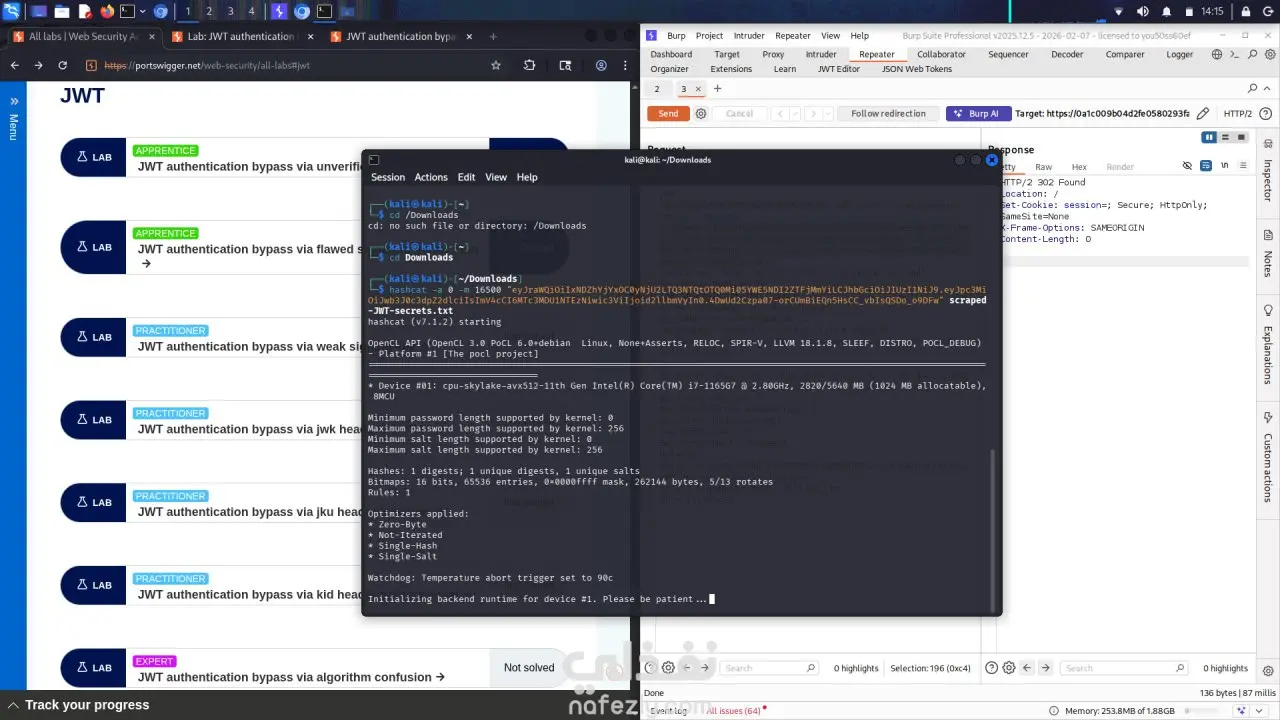Image resolution: width=1280 pixels, height=720 pixels.
Task: Switch to workspace 2
Action: pyautogui.click(x=209, y=12)
